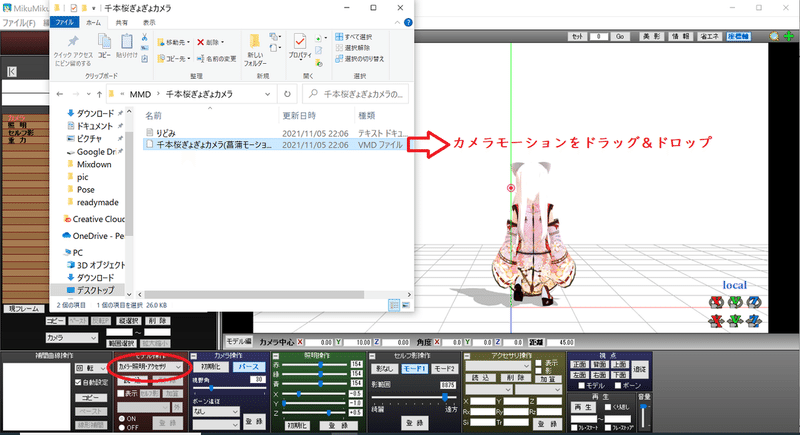Click the upper blue Z axis rotate icon

coord(754,302)
